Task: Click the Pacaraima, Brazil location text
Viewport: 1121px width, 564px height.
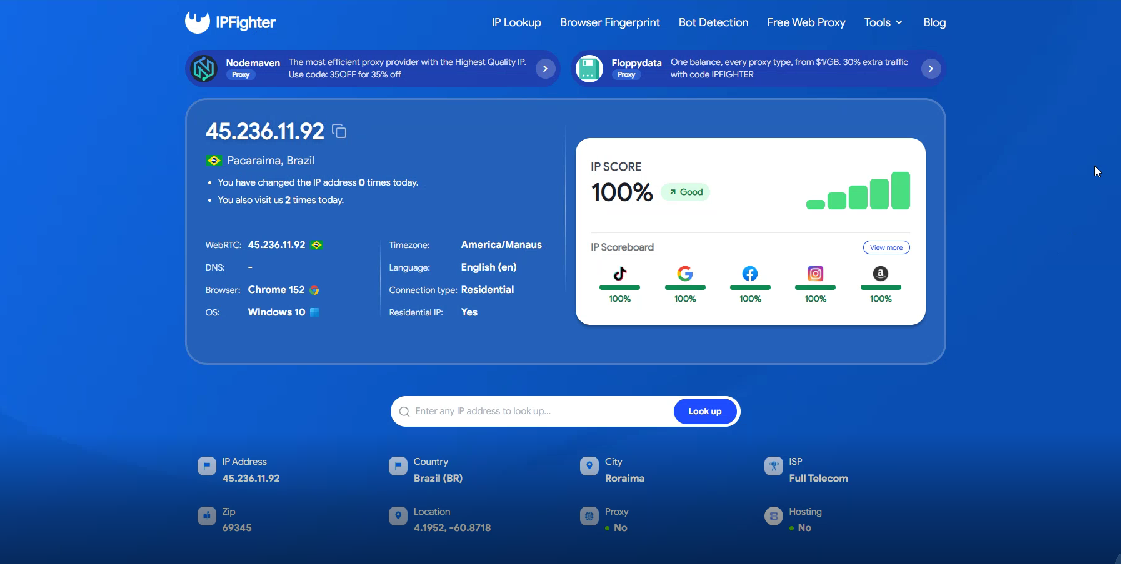Action: pos(271,161)
